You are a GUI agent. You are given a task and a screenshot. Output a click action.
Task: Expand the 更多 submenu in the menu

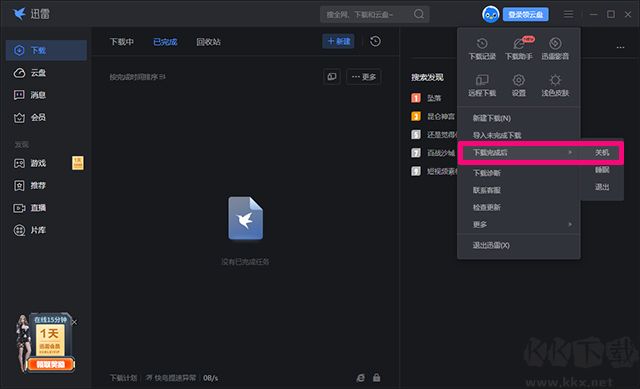tap(519, 225)
